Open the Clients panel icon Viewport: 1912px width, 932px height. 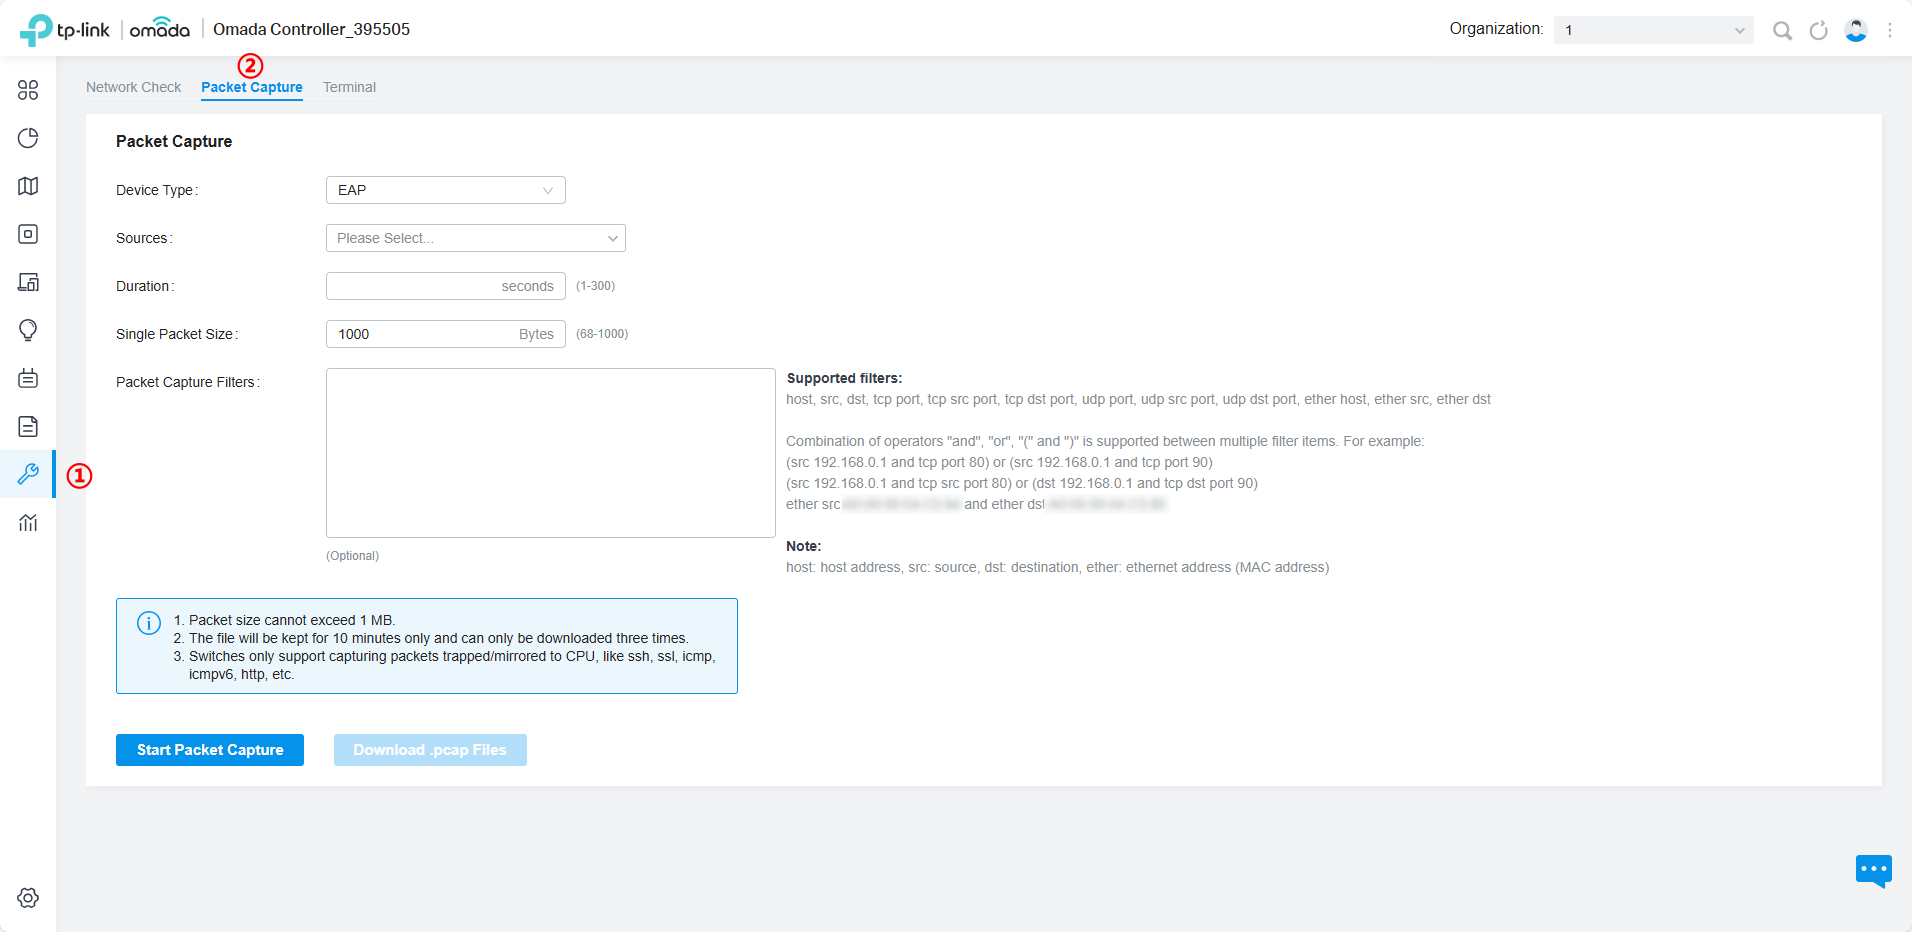point(28,282)
